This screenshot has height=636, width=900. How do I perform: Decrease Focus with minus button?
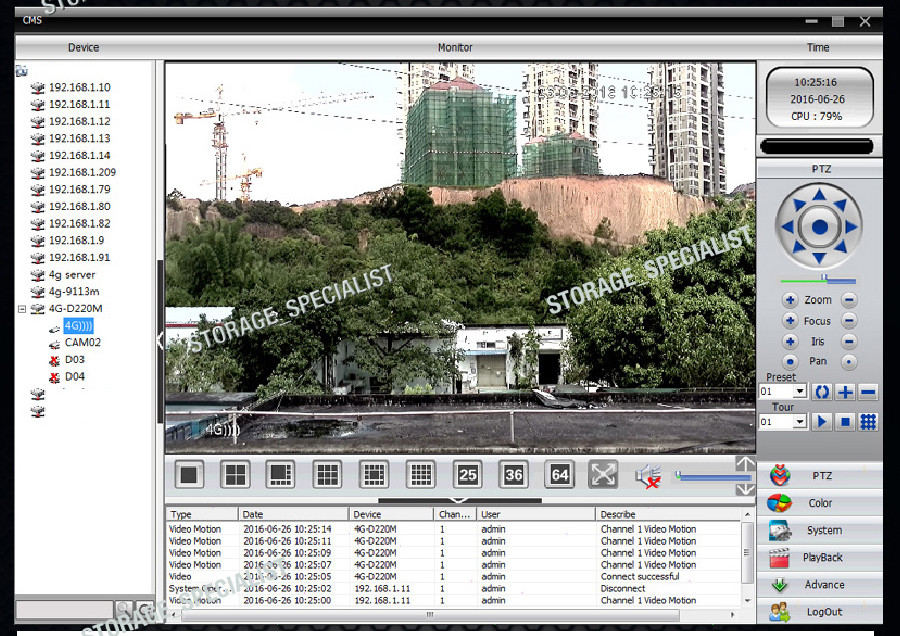pos(849,320)
